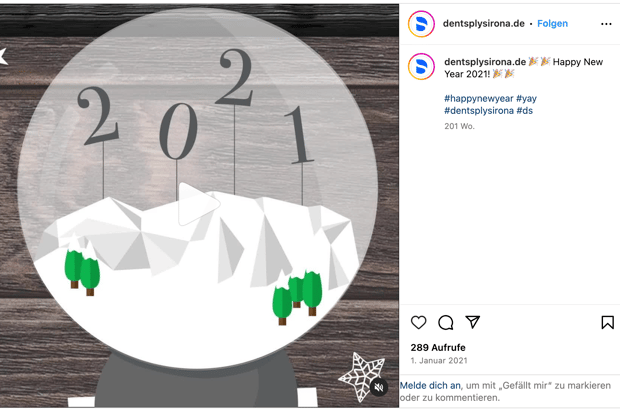Open the #yay hashtag
This screenshot has width=620, height=414.
pyautogui.click(x=526, y=98)
